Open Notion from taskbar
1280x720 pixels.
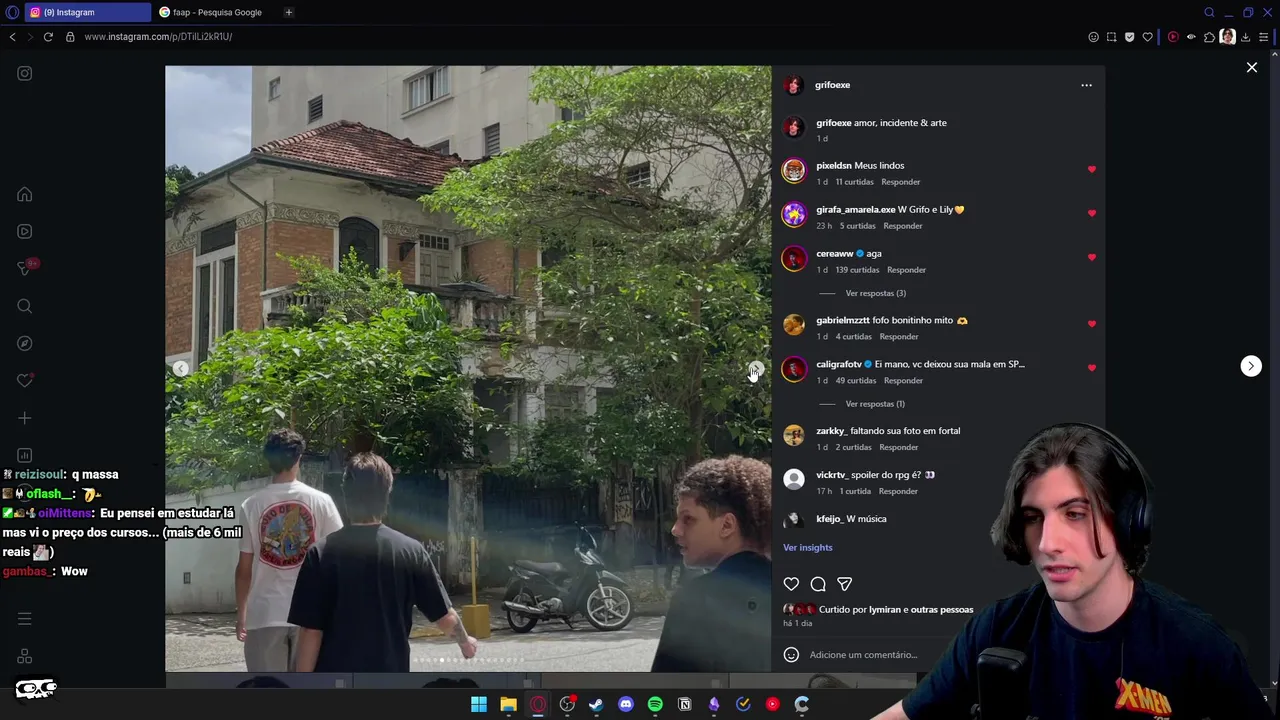(x=685, y=704)
